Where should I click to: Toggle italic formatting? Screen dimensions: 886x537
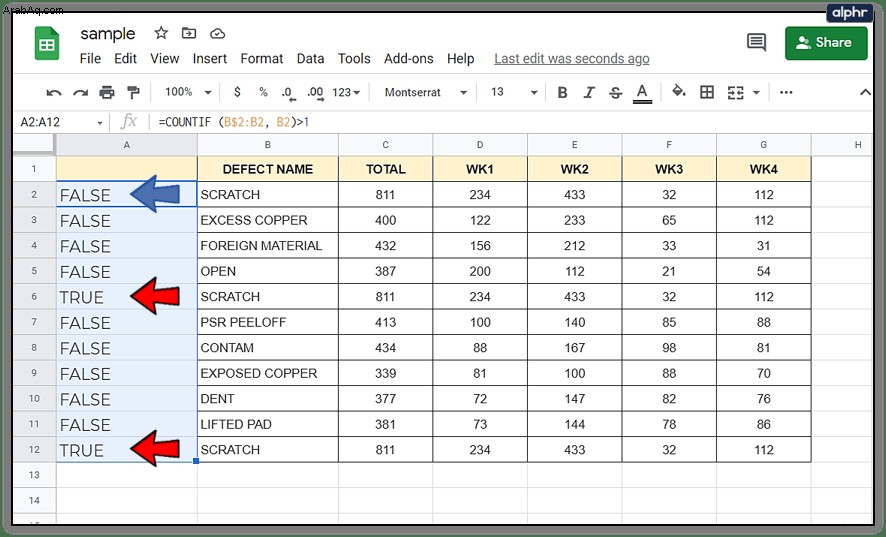(x=589, y=92)
